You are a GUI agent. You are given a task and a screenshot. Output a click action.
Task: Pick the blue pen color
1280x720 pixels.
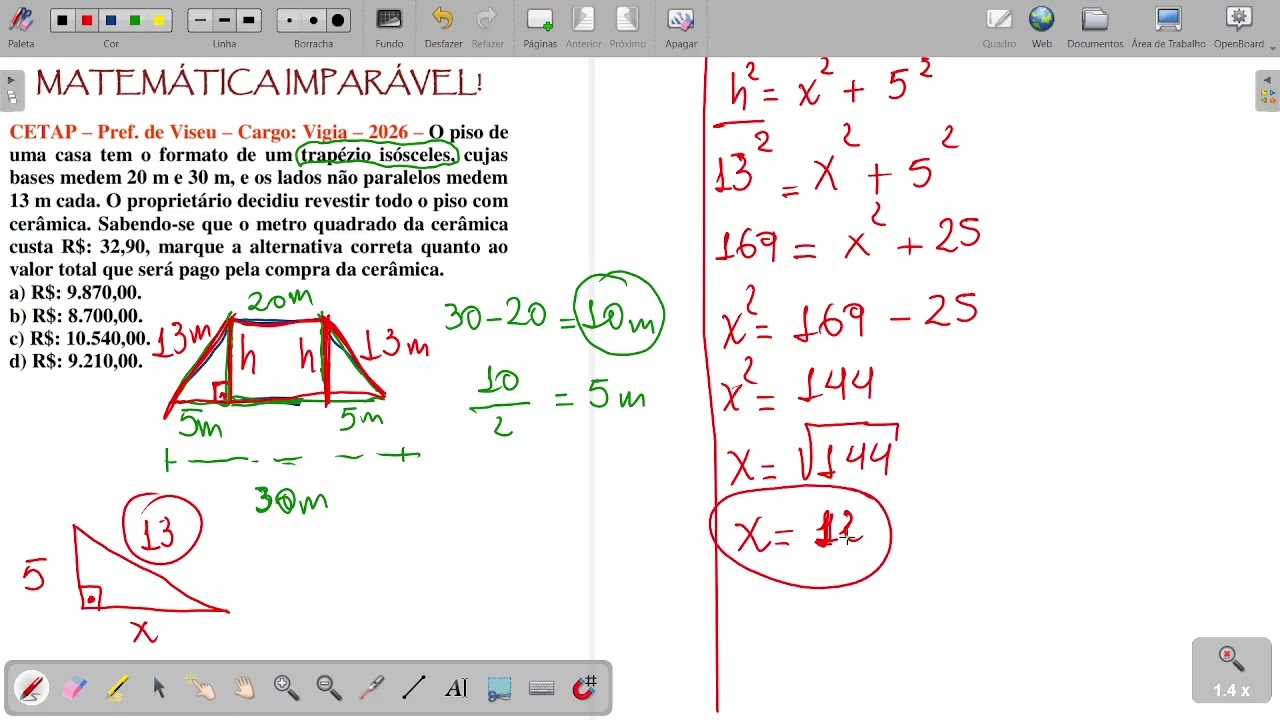111,20
